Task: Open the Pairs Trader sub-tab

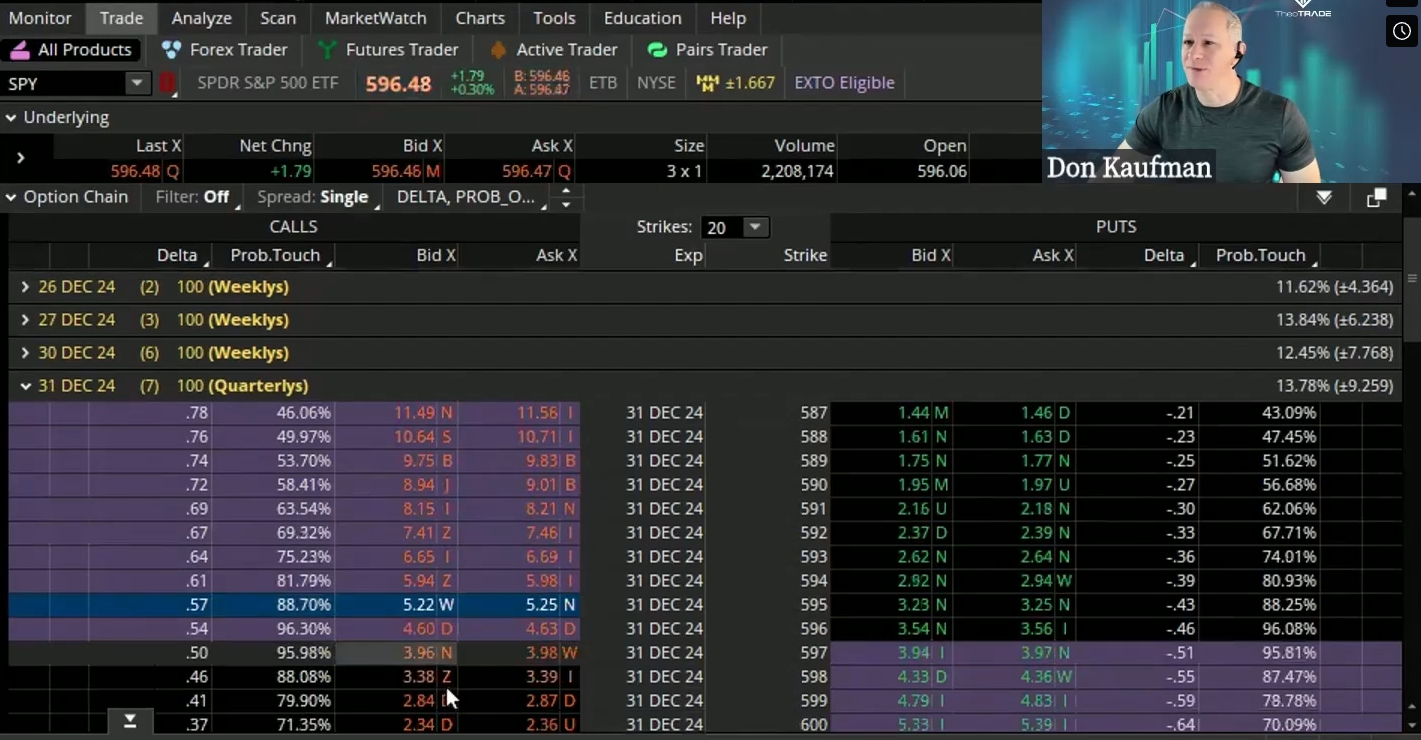Action: click(x=707, y=49)
